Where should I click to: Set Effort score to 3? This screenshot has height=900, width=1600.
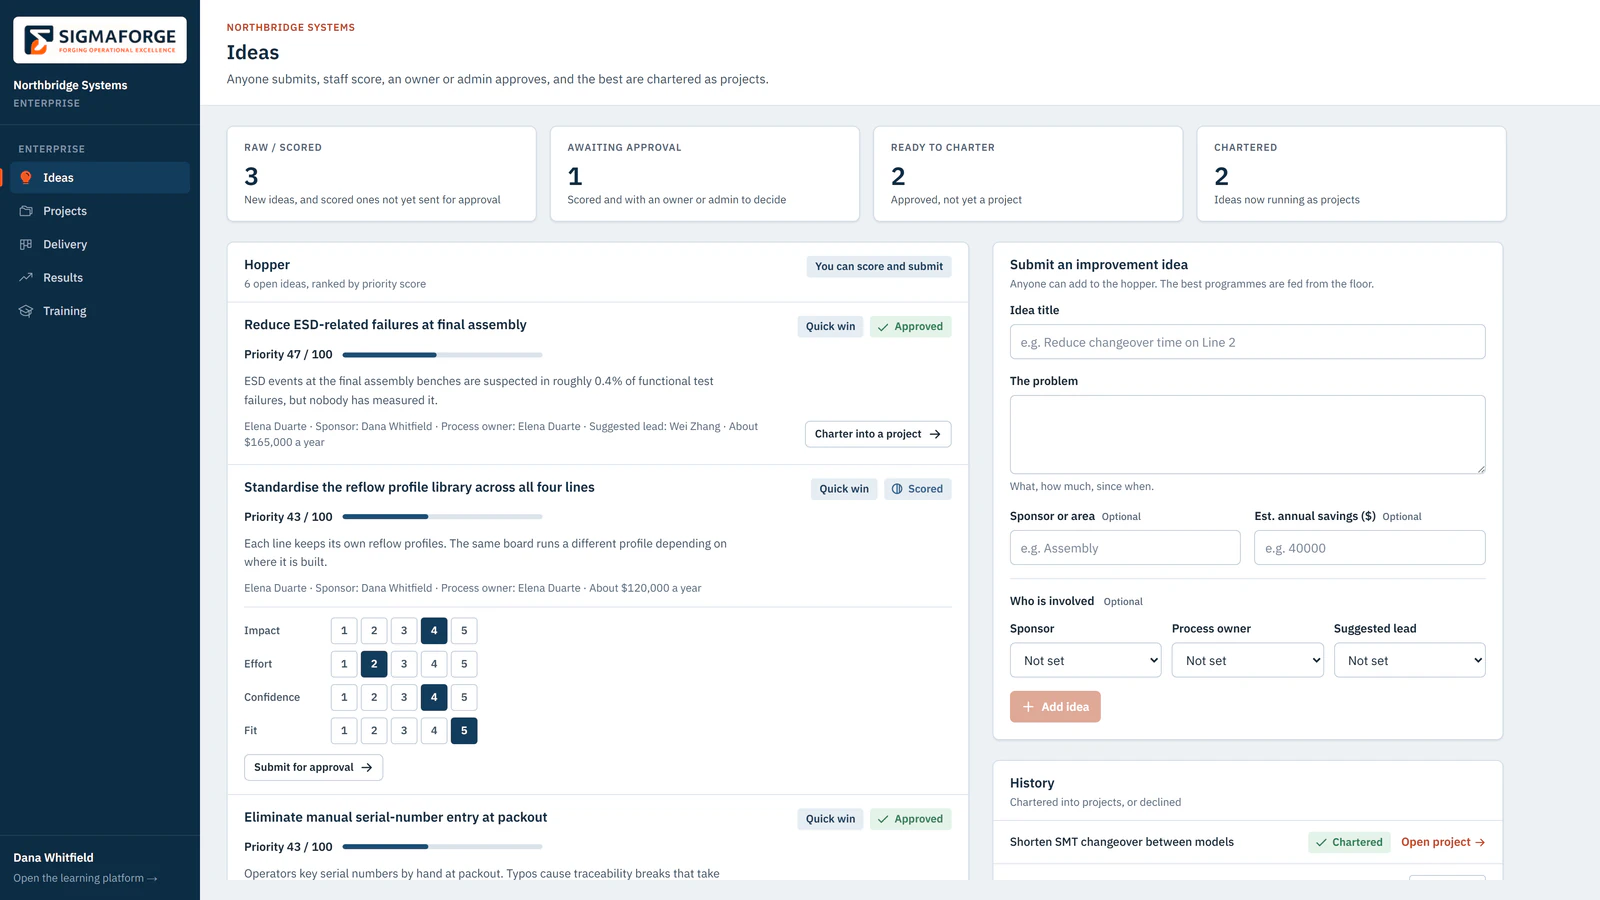click(x=404, y=664)
